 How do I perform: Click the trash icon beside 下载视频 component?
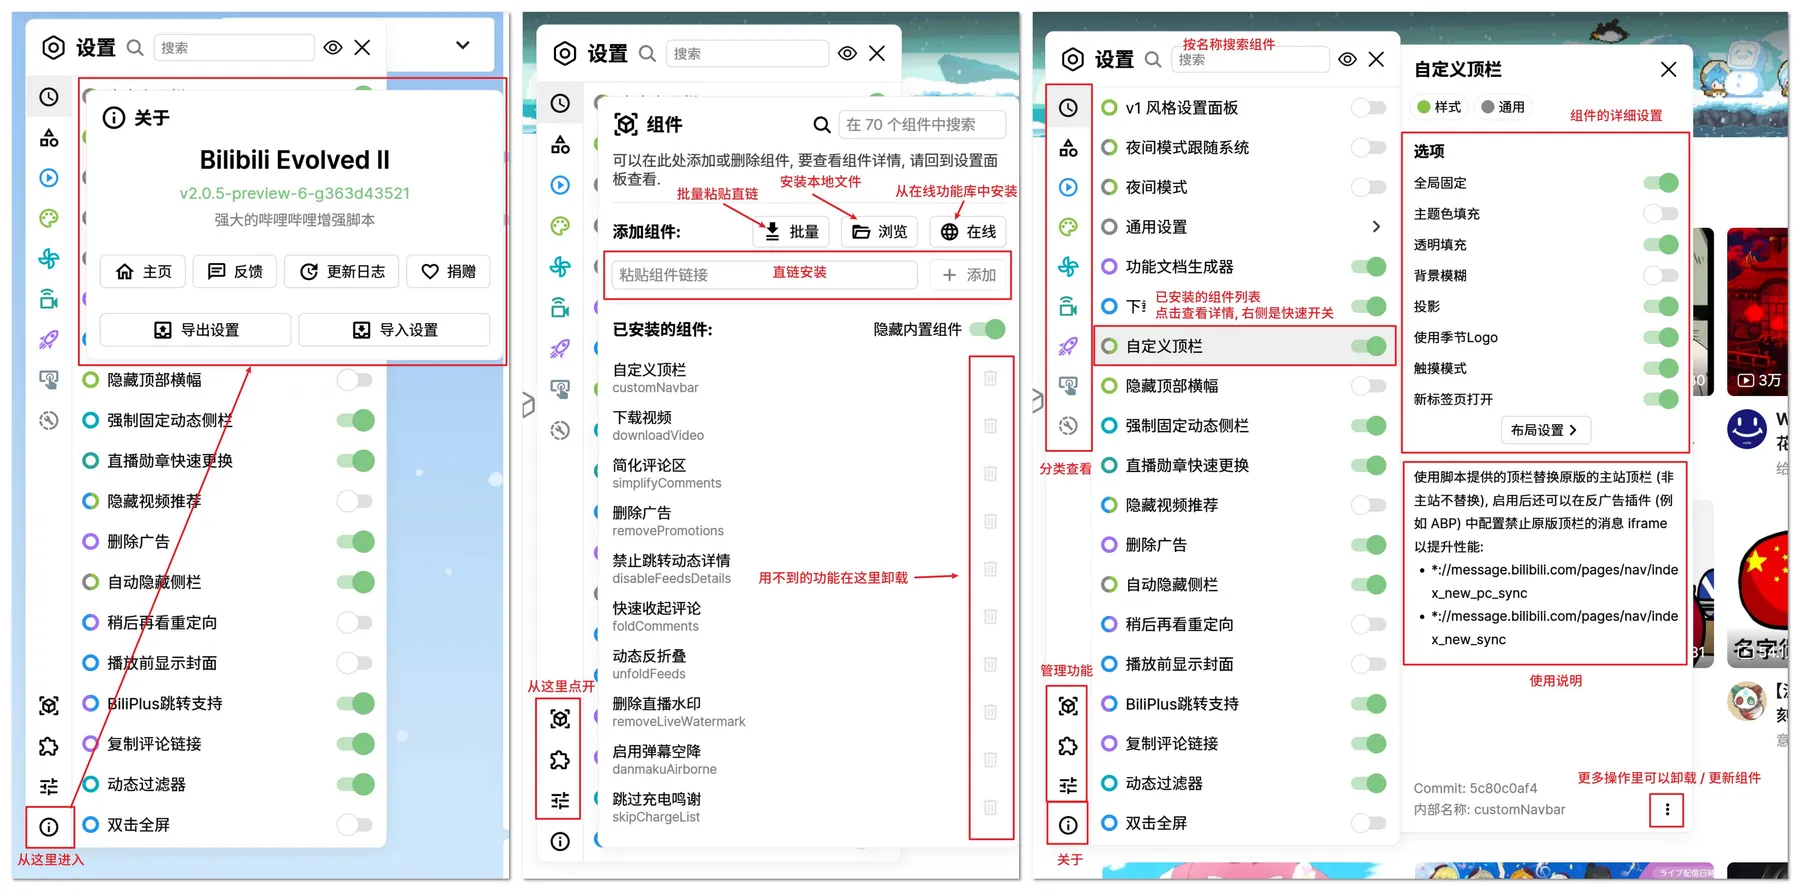pos(990,426)
